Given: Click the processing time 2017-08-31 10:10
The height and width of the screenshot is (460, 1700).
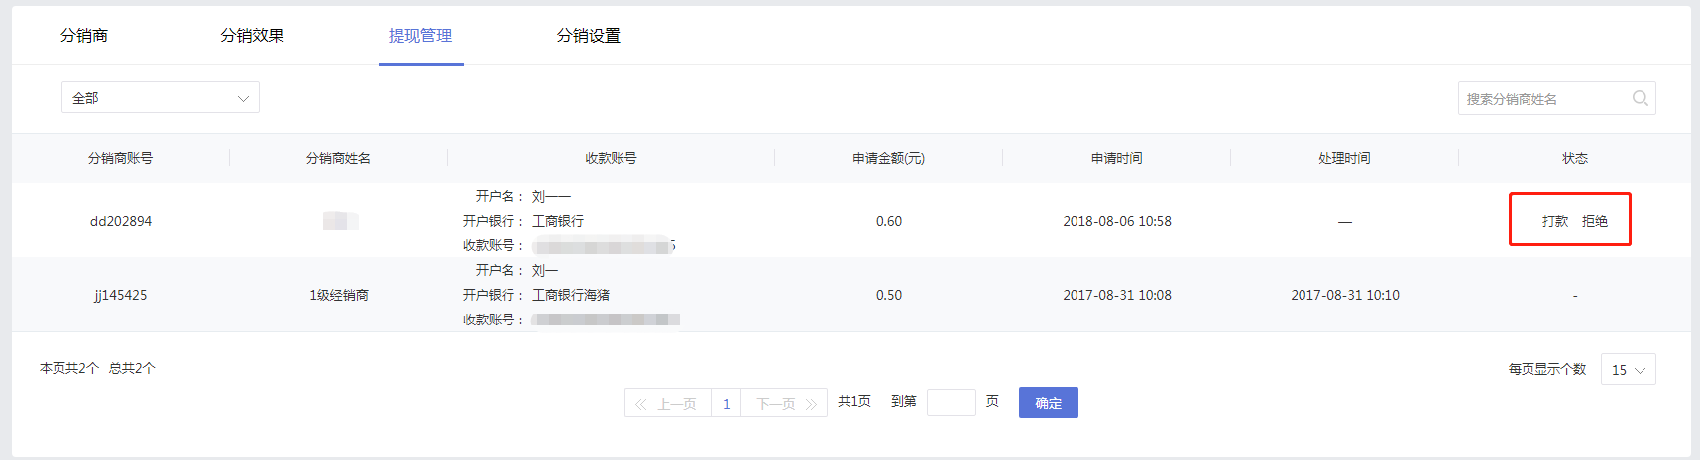Looking at the screenshot, I should (x=1345, y=295).
